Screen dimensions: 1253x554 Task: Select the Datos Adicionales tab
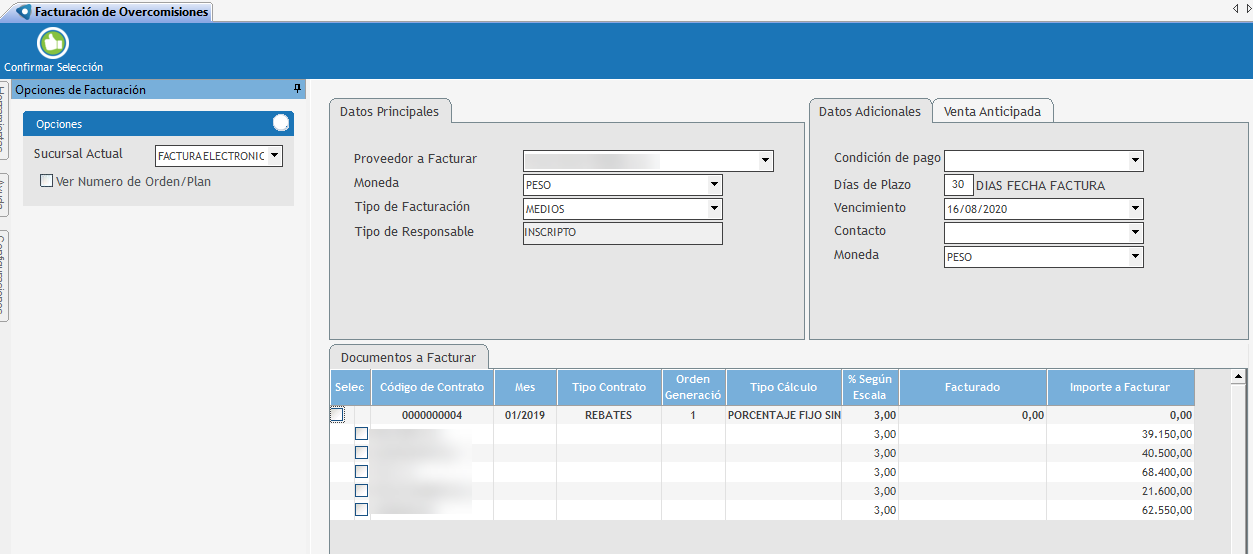click(x=869, y=111)
